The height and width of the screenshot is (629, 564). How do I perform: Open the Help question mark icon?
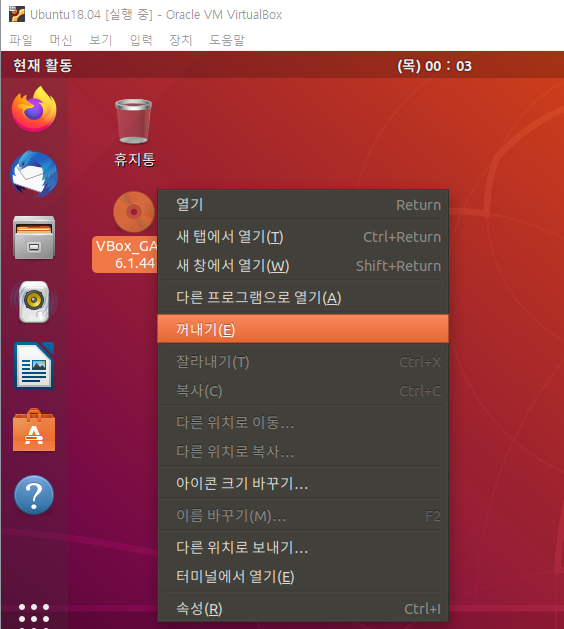pos(34,495)
